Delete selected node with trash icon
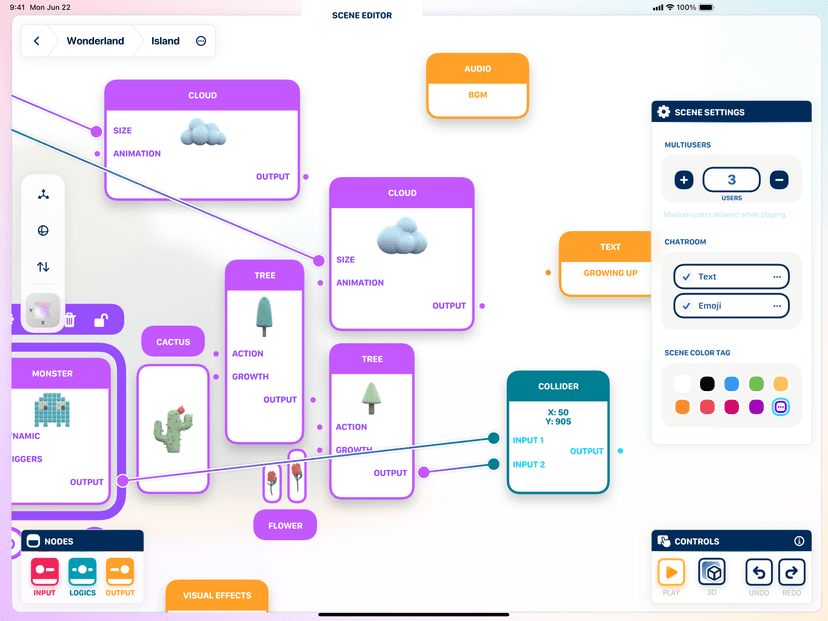This screenshot has height=621, width=828. [70, 320]
